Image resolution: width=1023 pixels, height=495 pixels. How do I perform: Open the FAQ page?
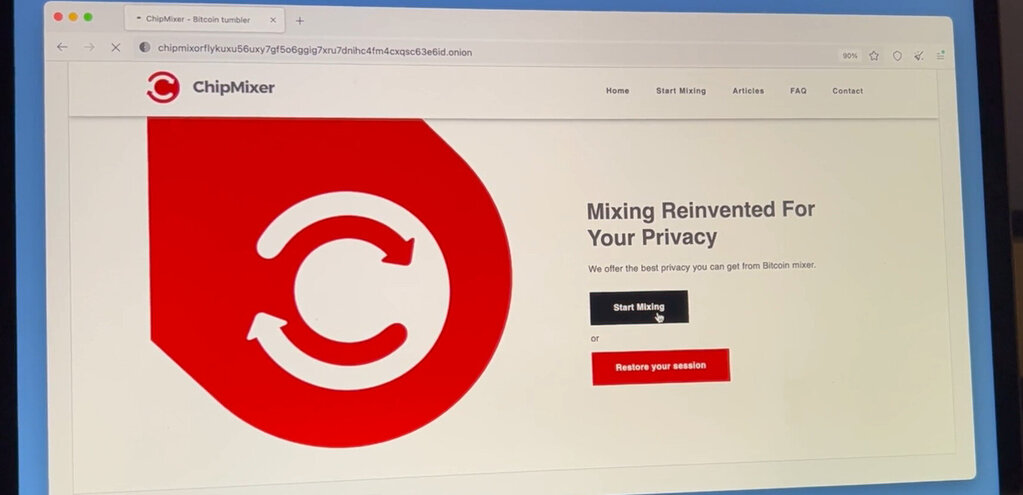(798, 91)
